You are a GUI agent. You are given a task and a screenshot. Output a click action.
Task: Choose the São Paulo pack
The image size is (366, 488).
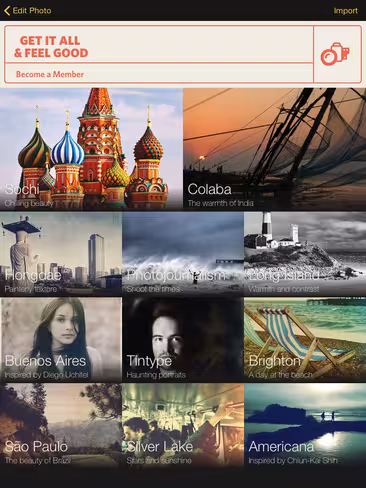[x=61, y=425]
